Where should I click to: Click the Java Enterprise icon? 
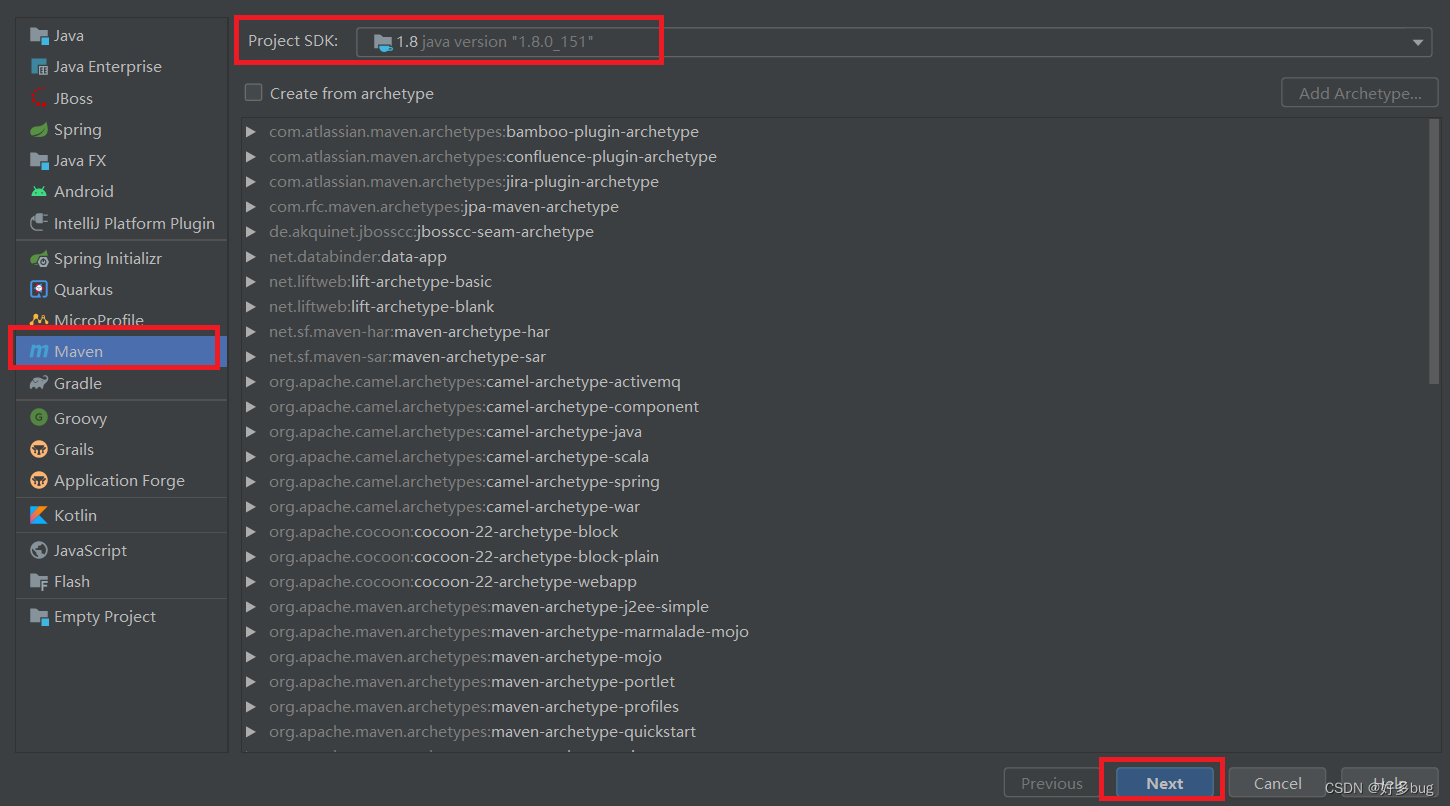coord(39,67)
